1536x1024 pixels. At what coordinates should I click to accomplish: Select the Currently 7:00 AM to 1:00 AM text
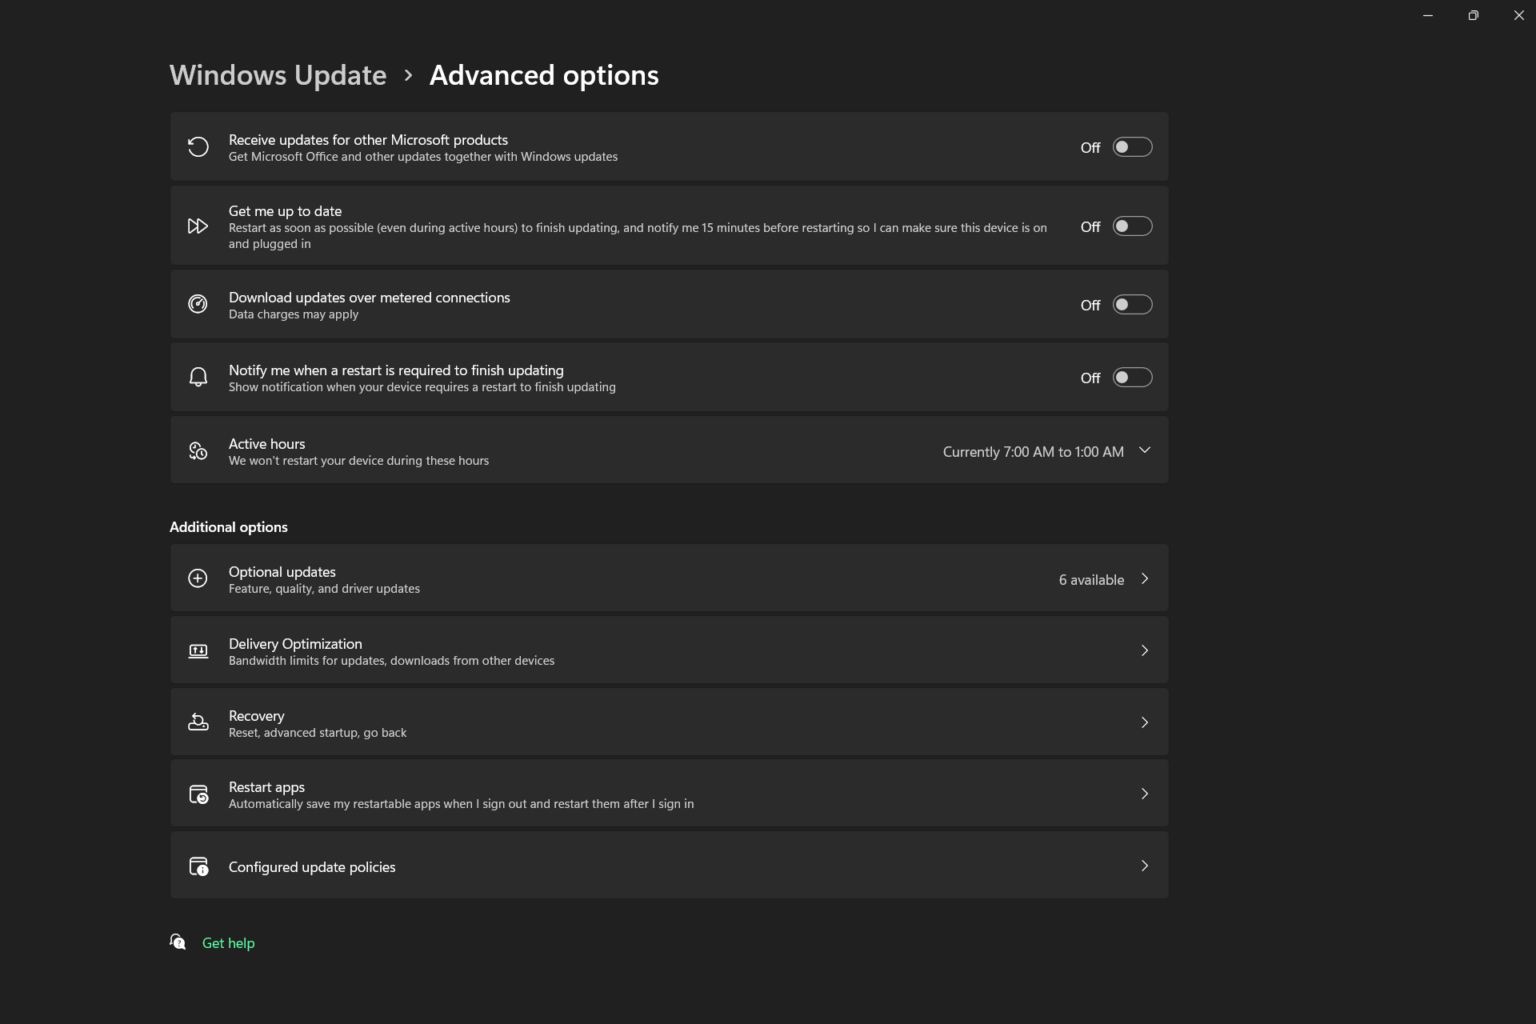click(x=1033, y=452)
